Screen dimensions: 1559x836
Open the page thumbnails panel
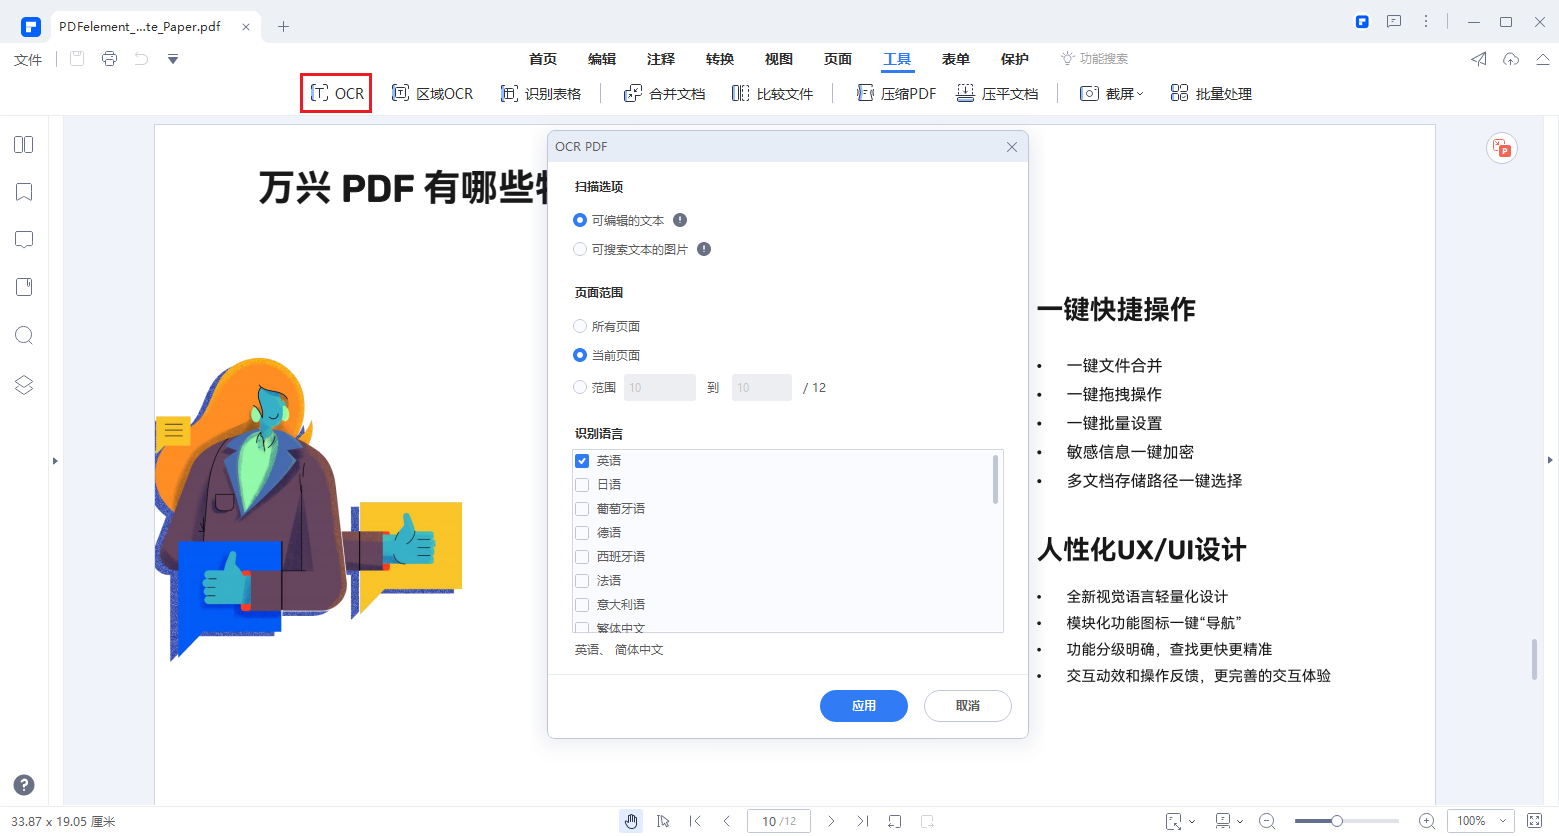(x=23, y=144)
